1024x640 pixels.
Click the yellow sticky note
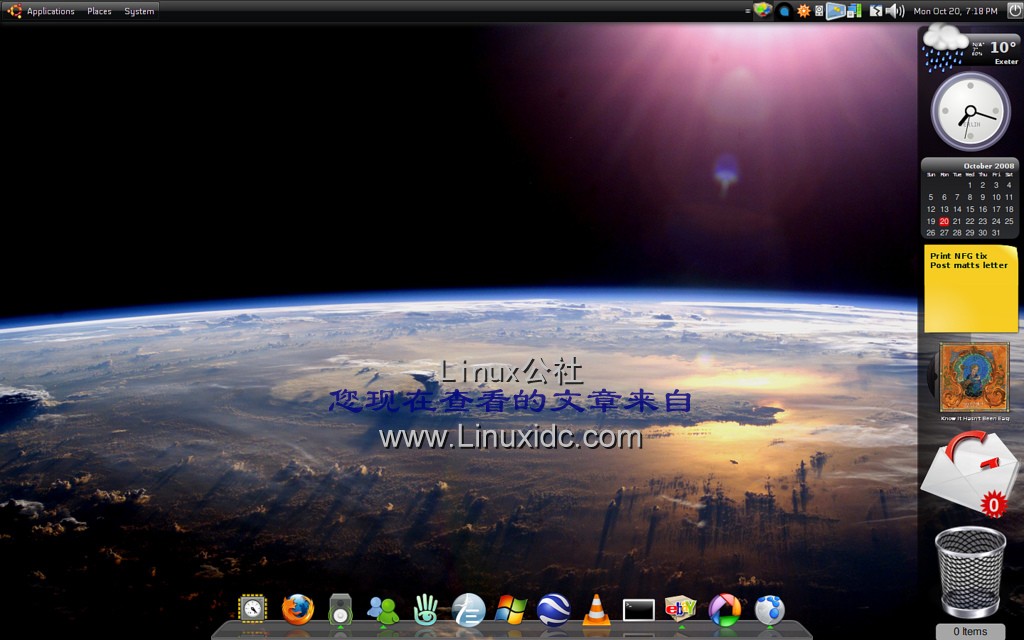pyautogui.click(x=970, y=288)
